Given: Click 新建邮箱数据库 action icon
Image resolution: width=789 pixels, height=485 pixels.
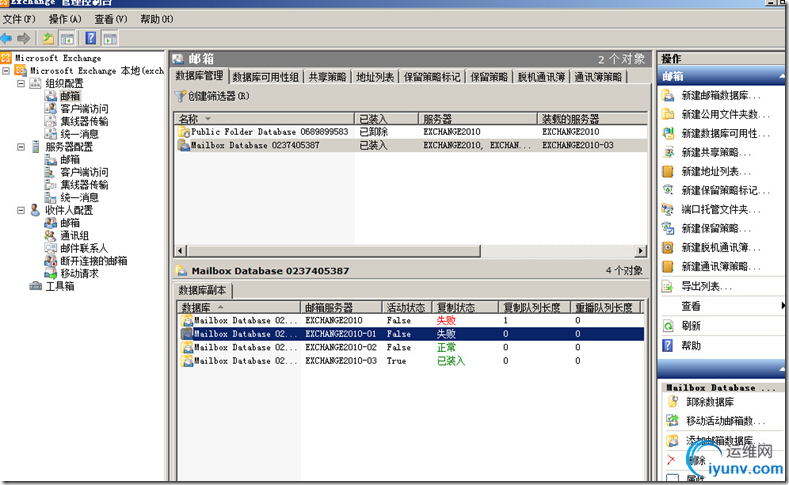Looking at the screenshot, I should [668, 95].
